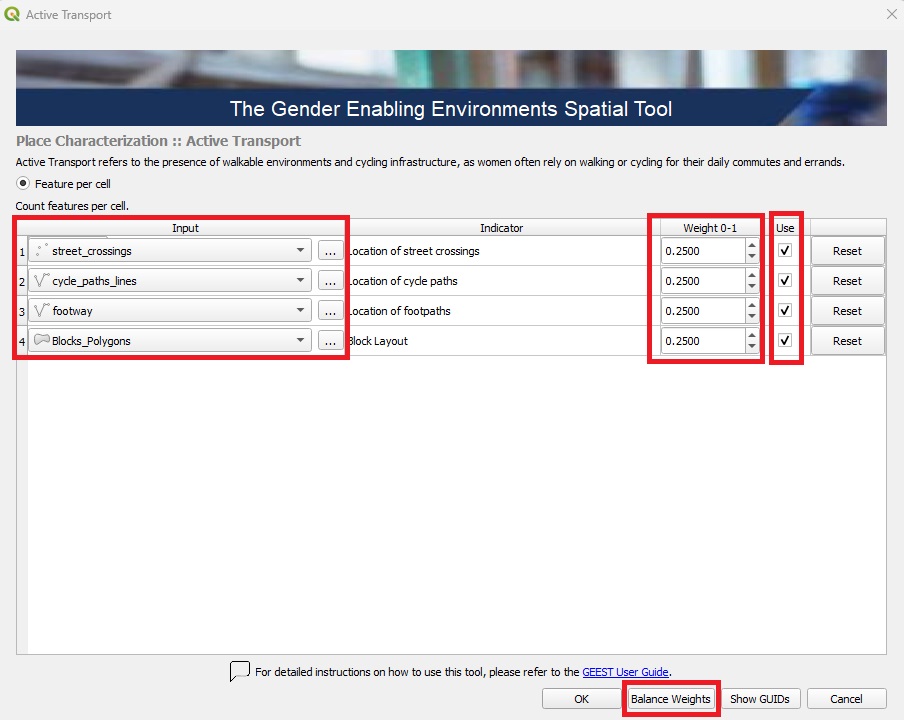Disable the Use checkbox for Block Layout

(784, 341)
